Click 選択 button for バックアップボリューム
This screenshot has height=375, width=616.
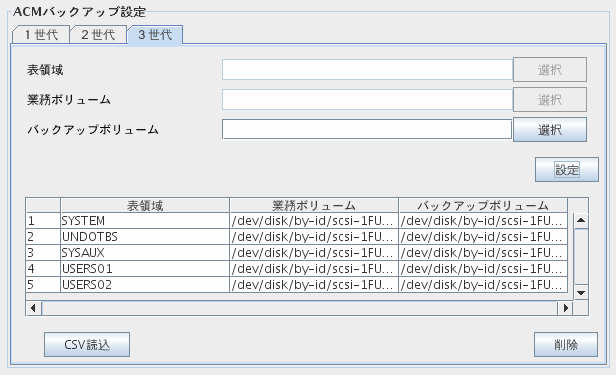(x=550, y=130)
